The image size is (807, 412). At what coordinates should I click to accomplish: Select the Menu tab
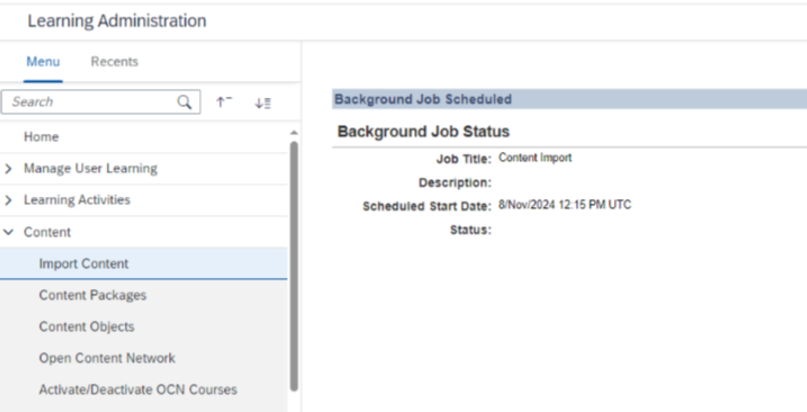click(x=43, y=62)
